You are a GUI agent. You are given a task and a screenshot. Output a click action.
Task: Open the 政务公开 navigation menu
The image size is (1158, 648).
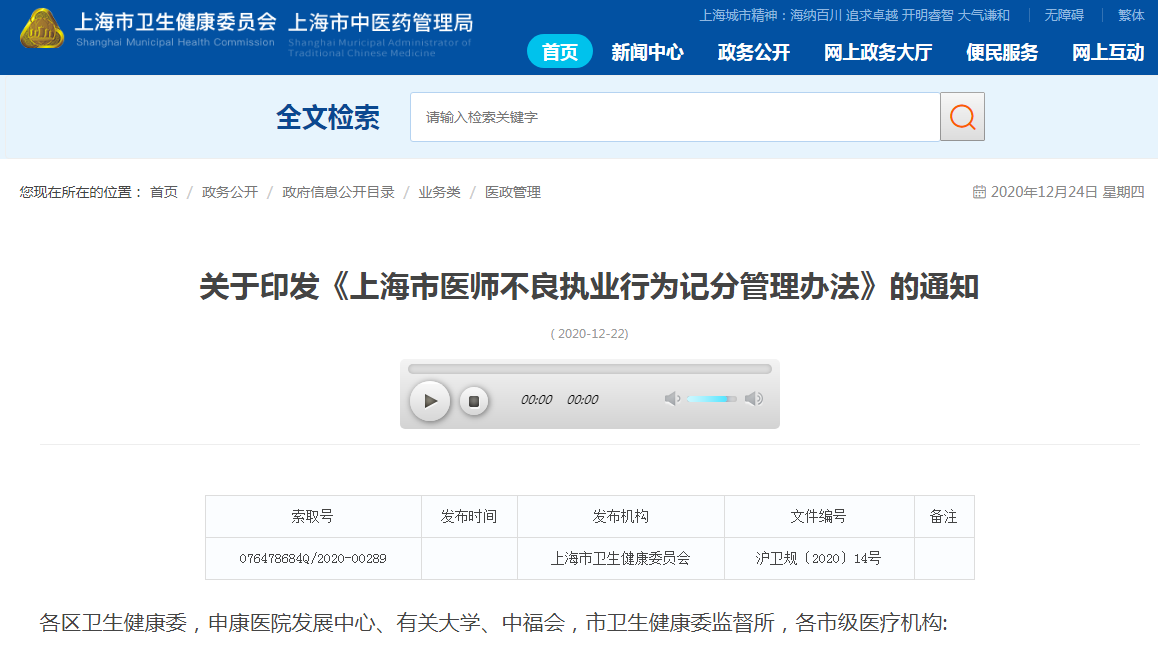coord(753,52)
